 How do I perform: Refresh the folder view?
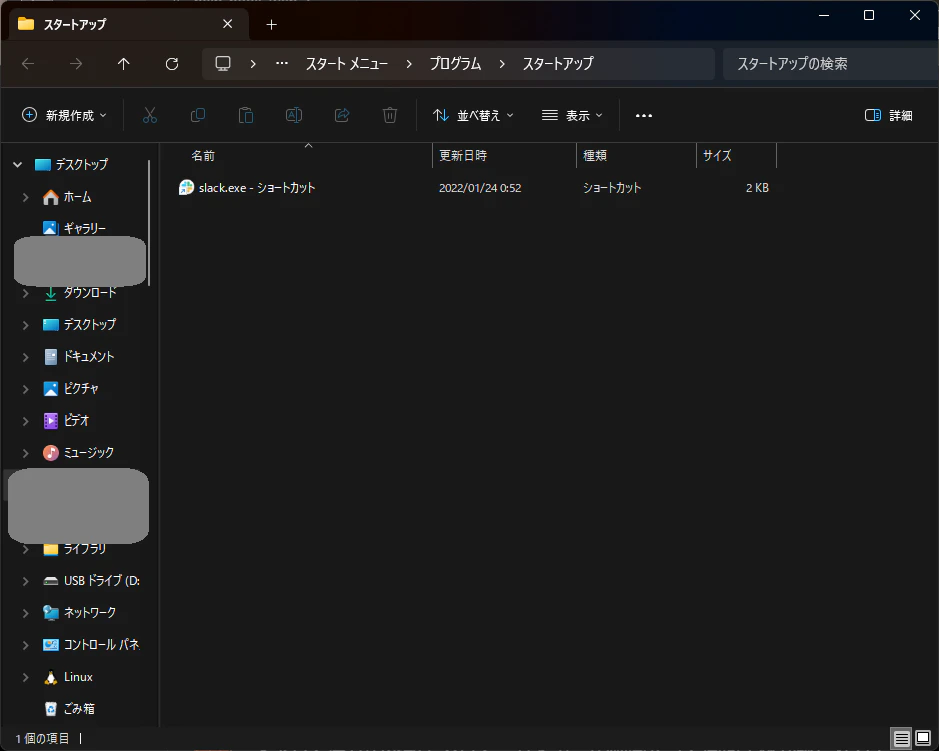point(172,63)
